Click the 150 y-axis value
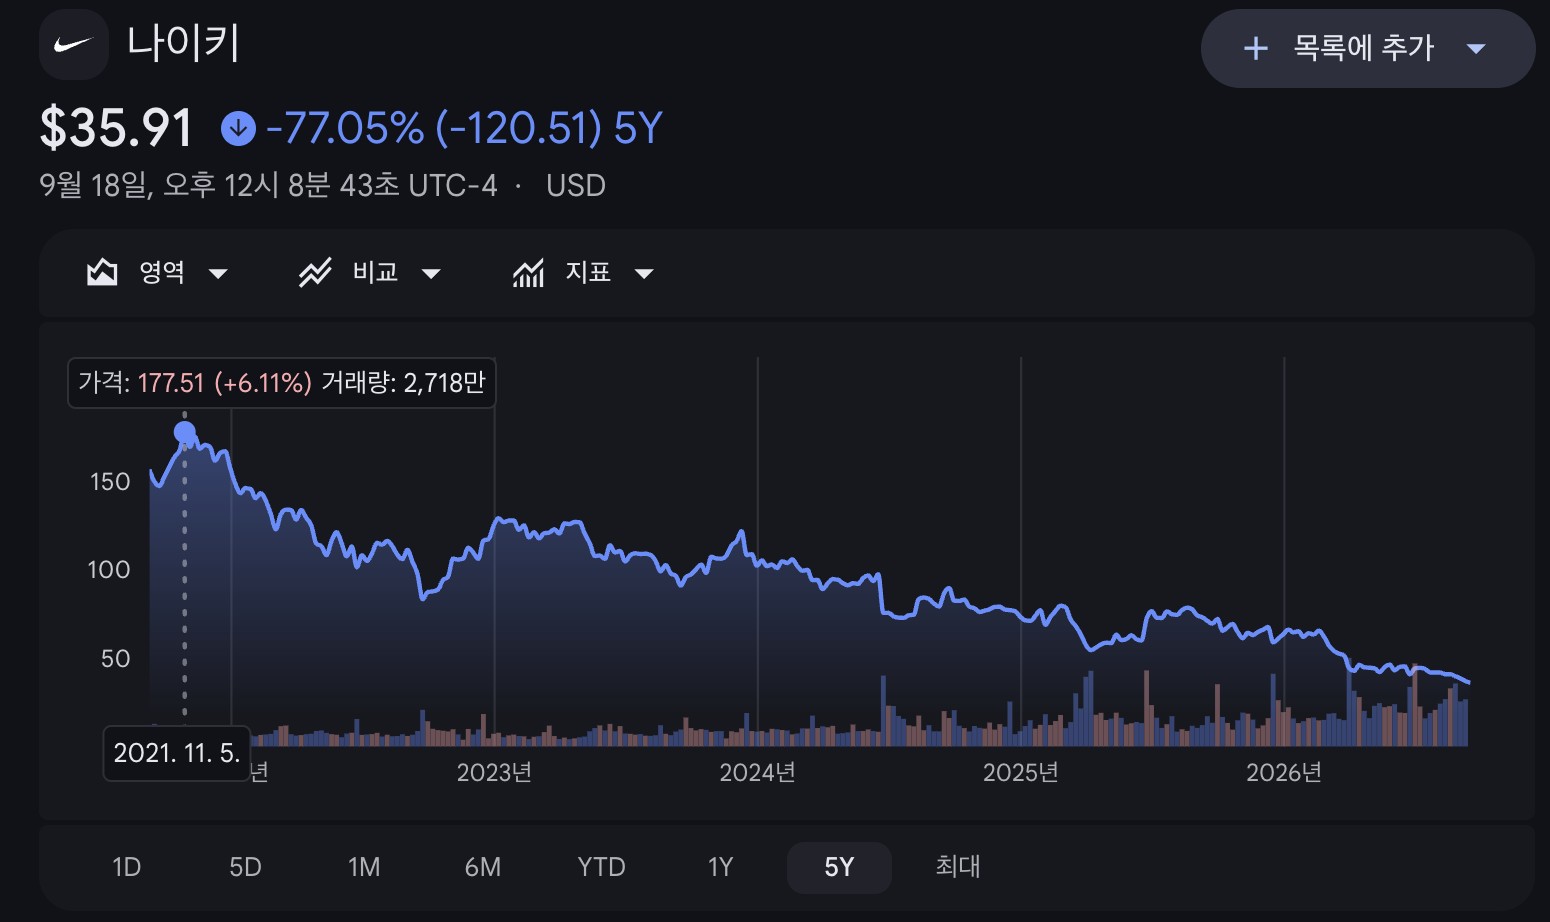The width and height of the screenshot is (1550, 922). point(110,482)
